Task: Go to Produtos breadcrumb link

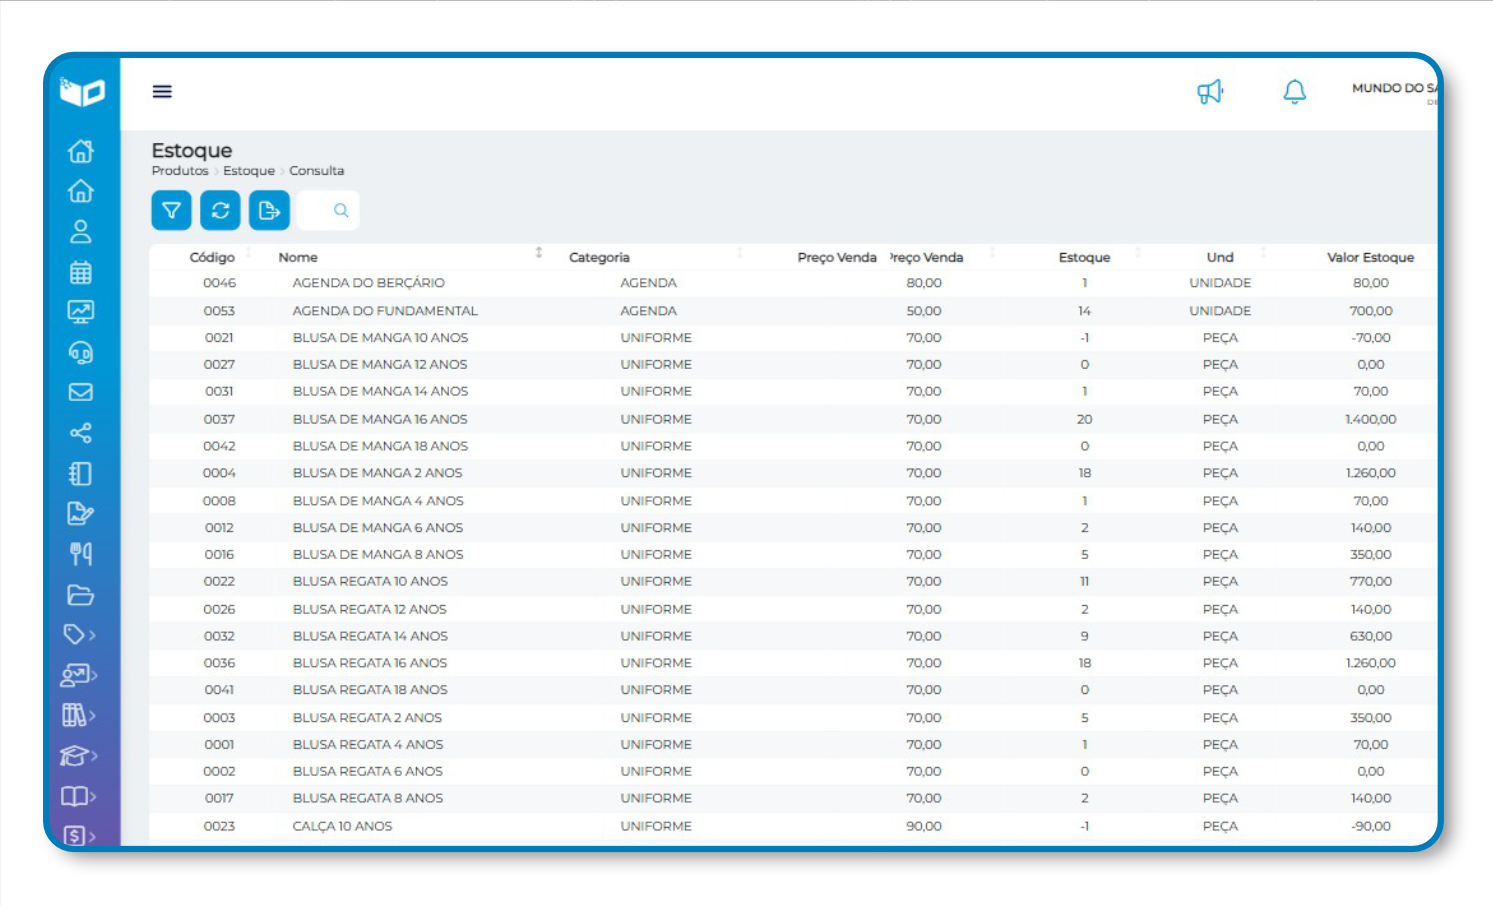Action: 180,171
